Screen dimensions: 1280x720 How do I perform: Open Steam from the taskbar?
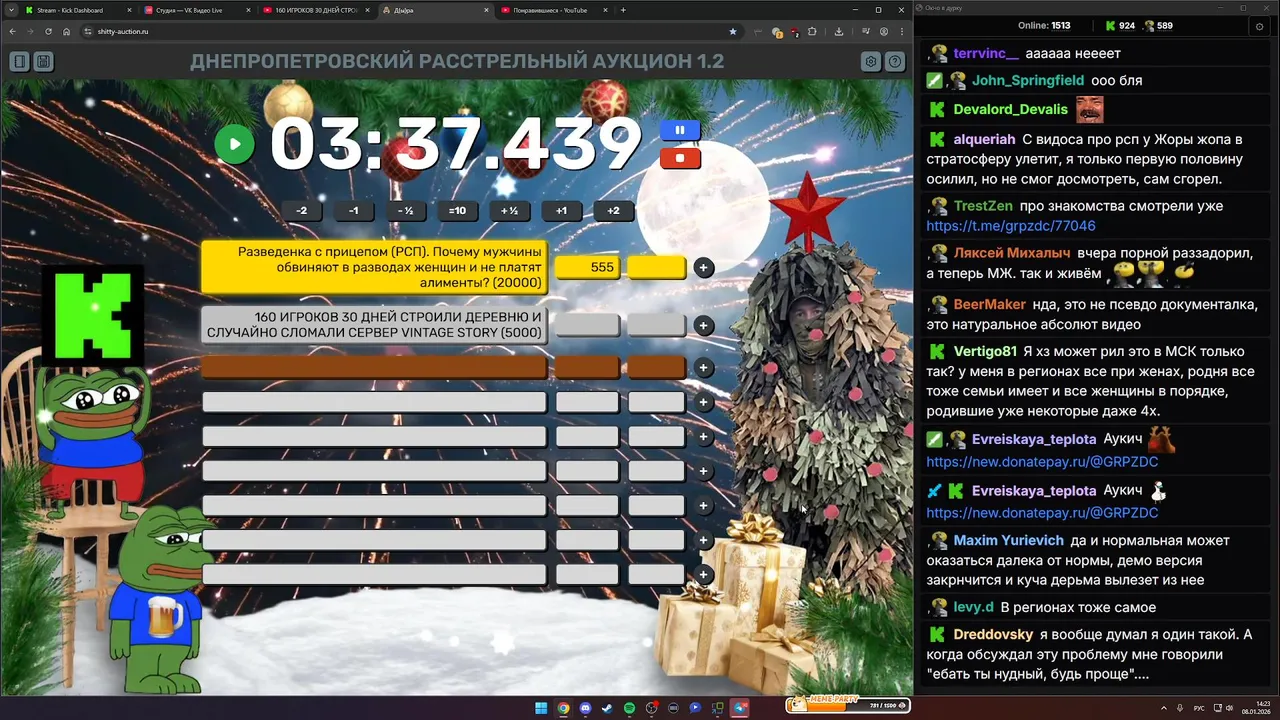click(x=607, y=708)
